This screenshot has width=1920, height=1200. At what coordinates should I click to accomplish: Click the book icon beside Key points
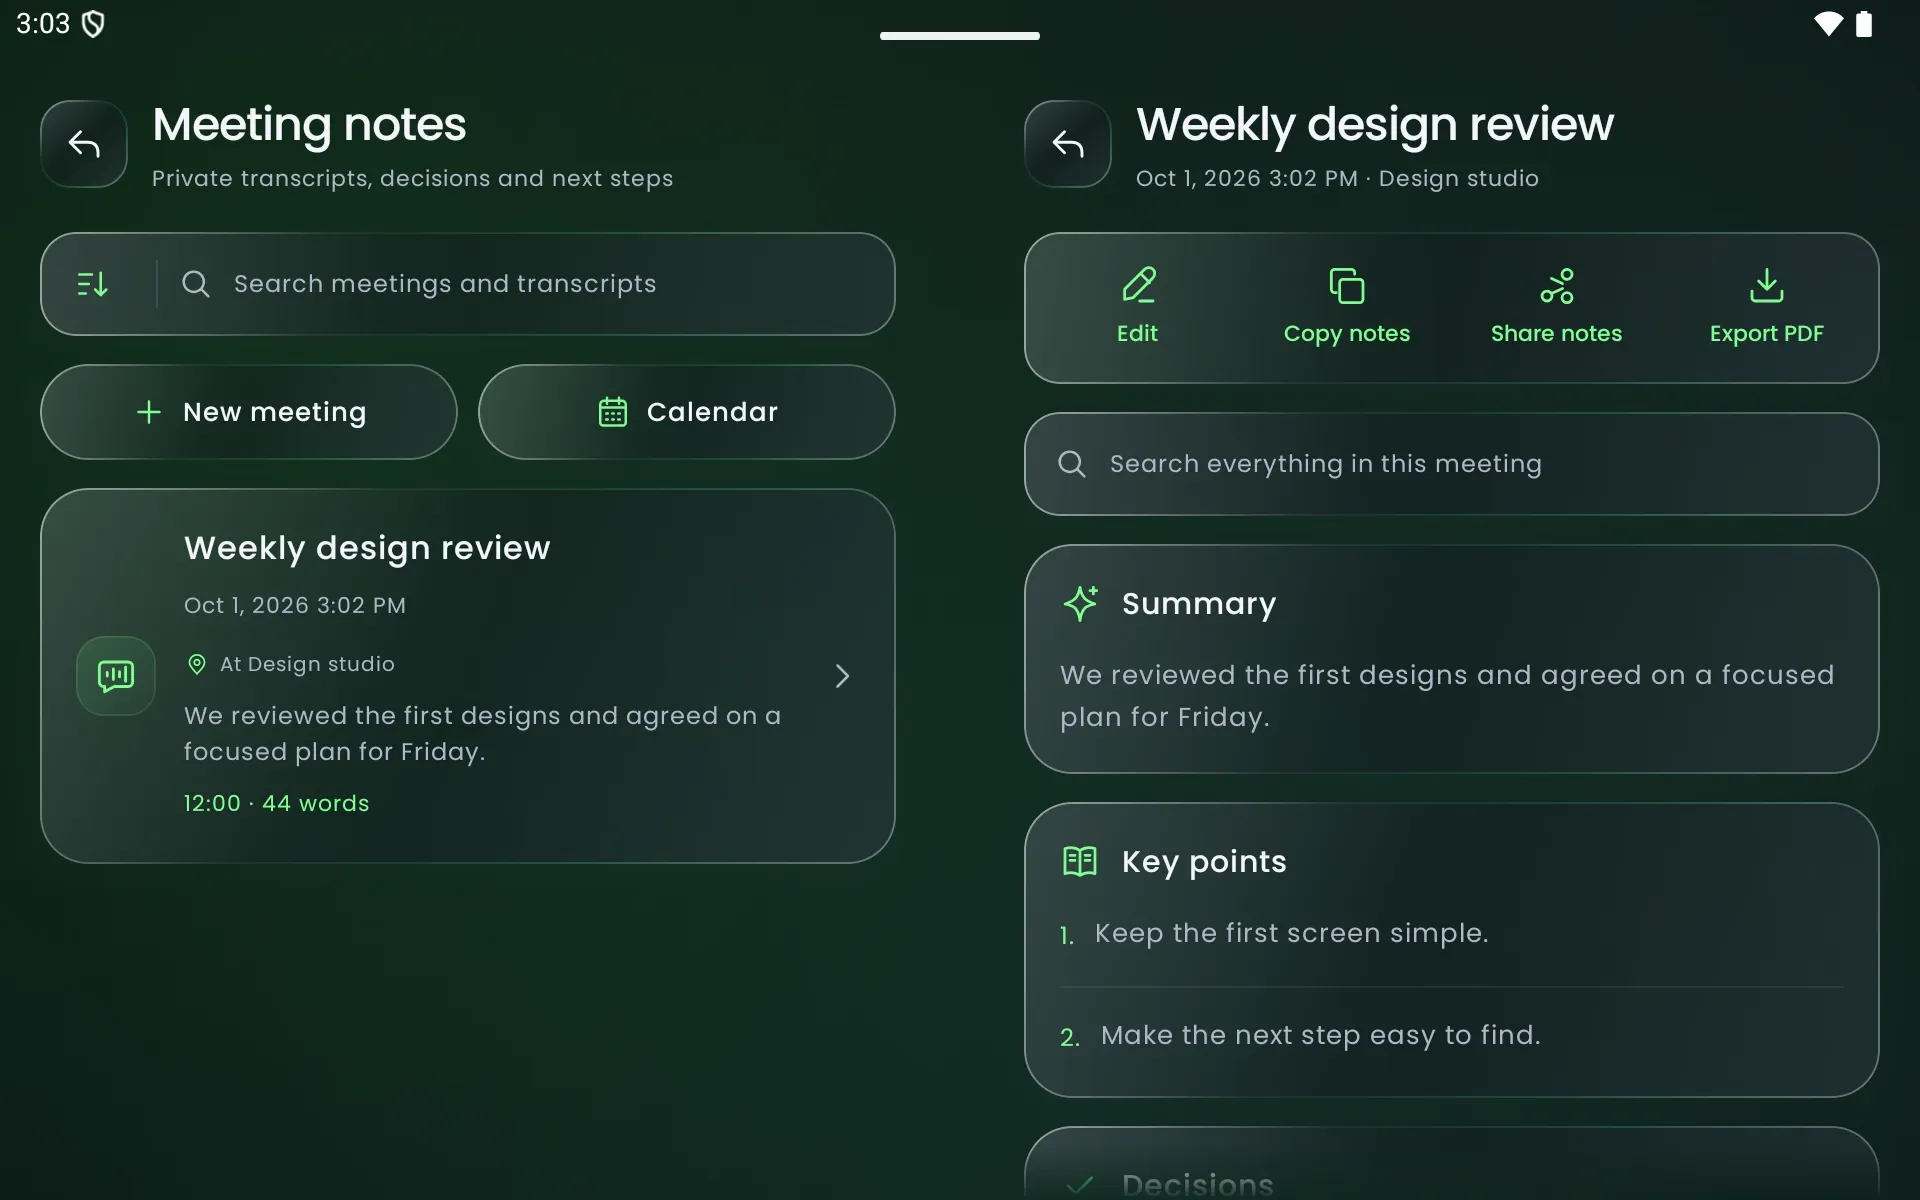(x=1080, y=862)
